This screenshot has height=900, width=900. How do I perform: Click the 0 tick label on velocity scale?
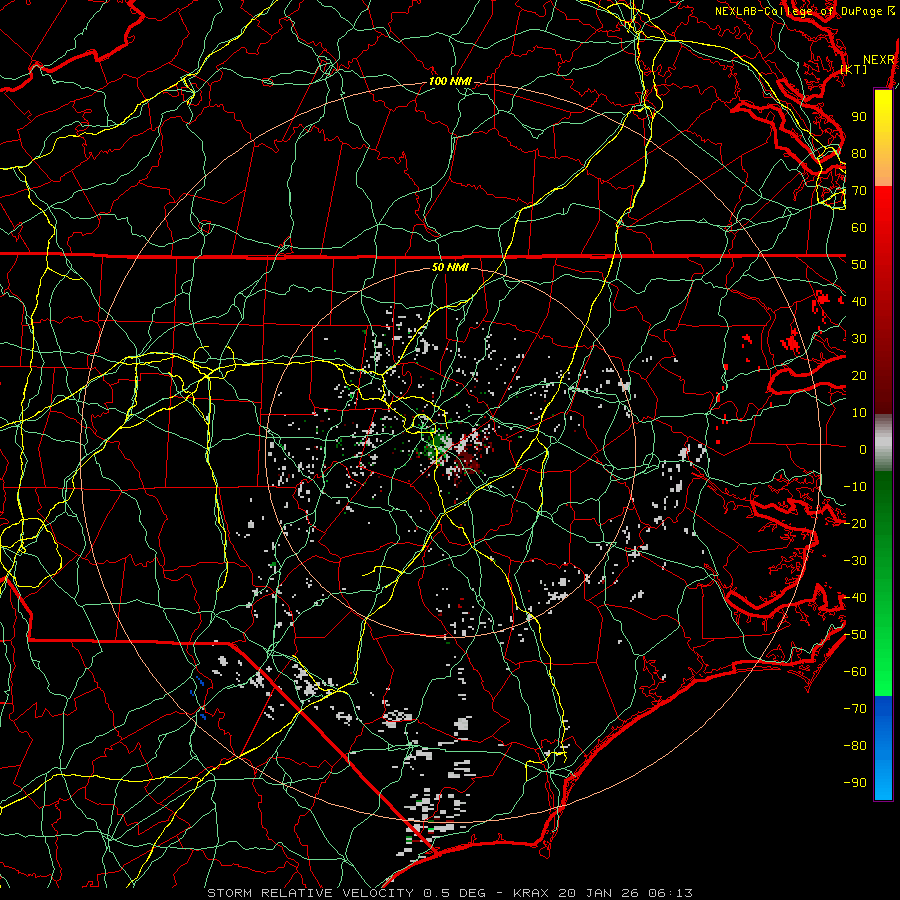point(863,450)
